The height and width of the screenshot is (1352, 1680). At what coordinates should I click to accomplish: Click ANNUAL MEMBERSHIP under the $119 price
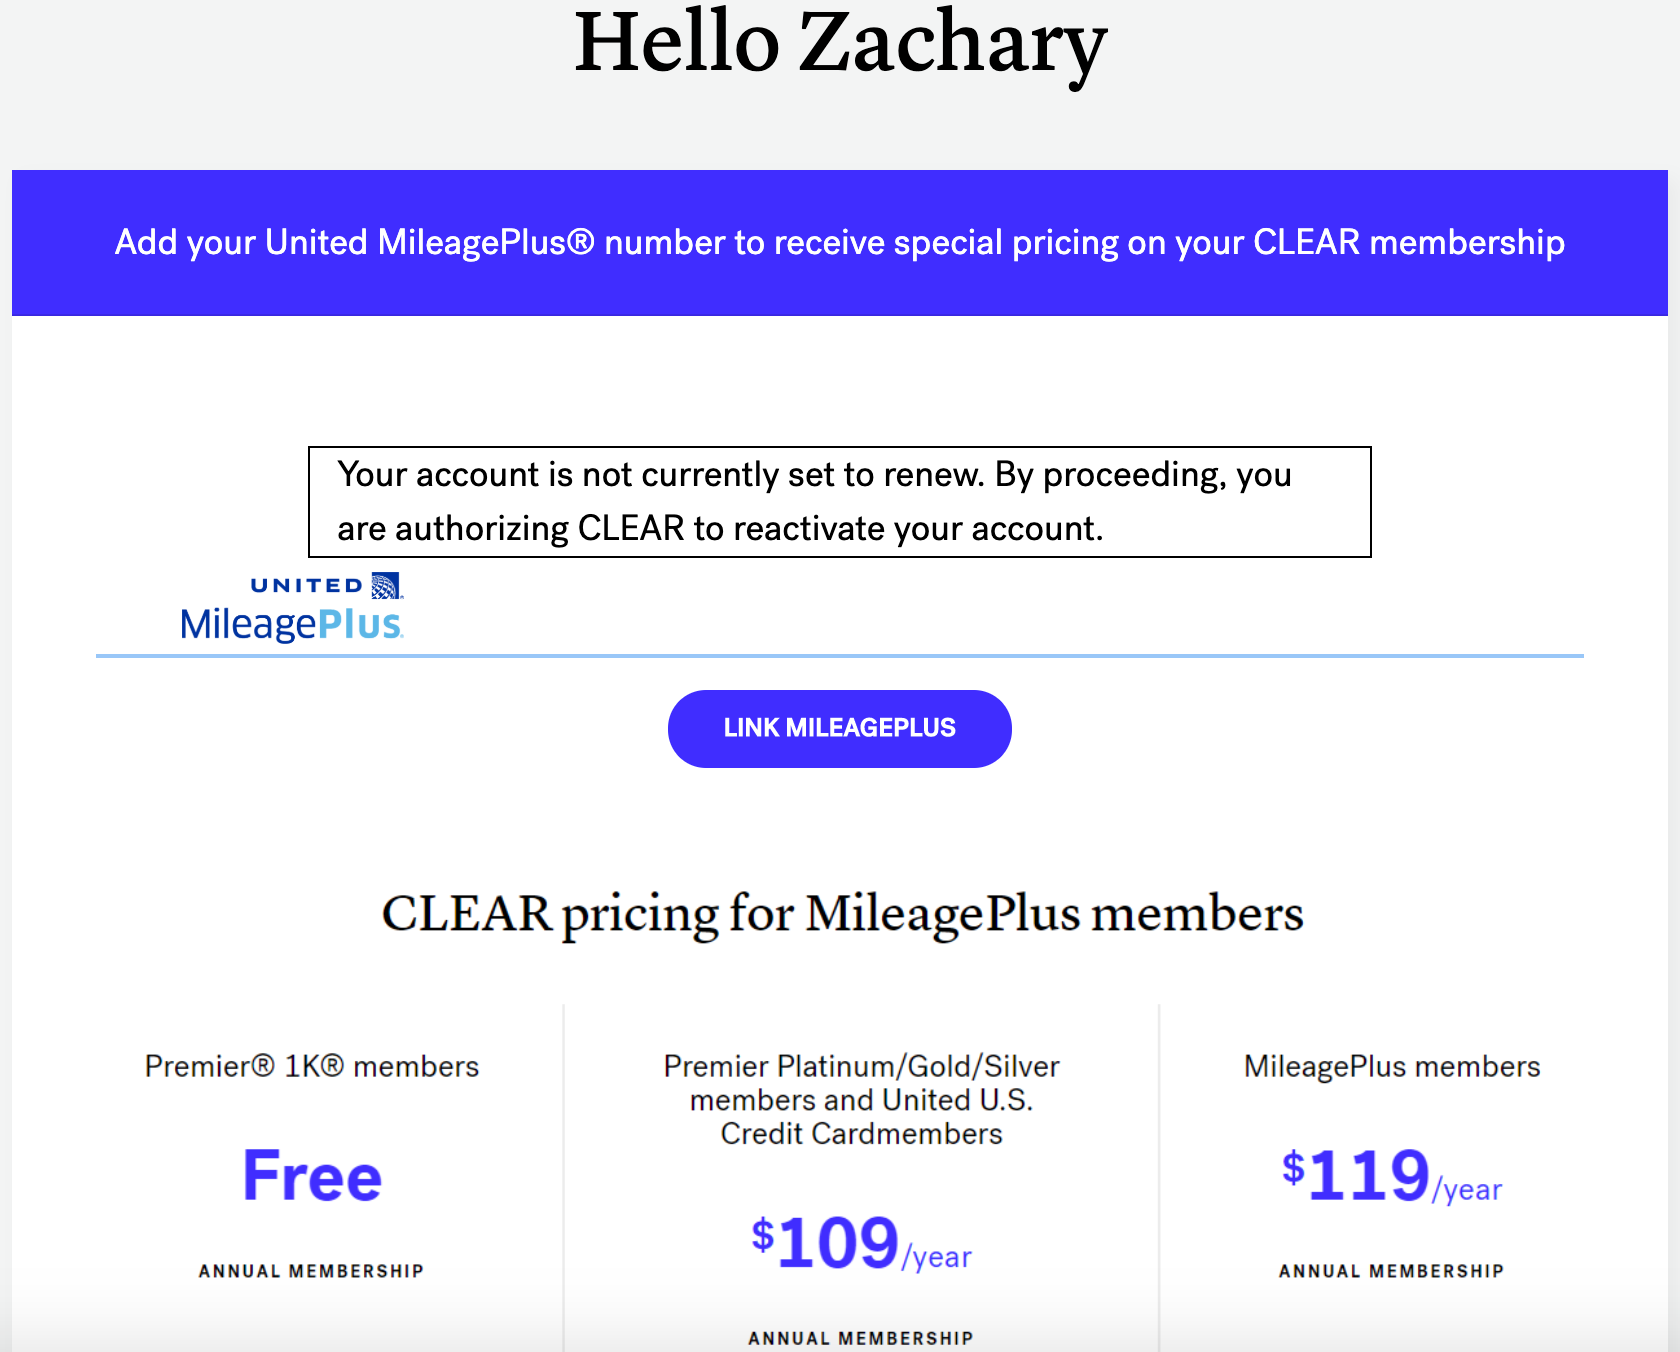[x=1391, y=1271]
